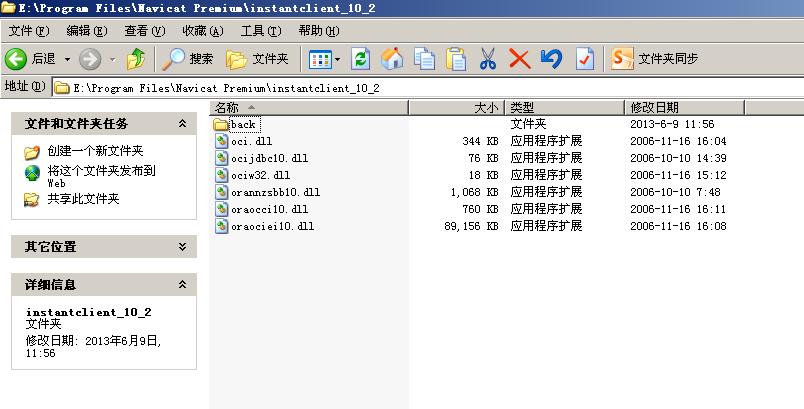Select the oraociei10.dll file name

pos(272,226)
